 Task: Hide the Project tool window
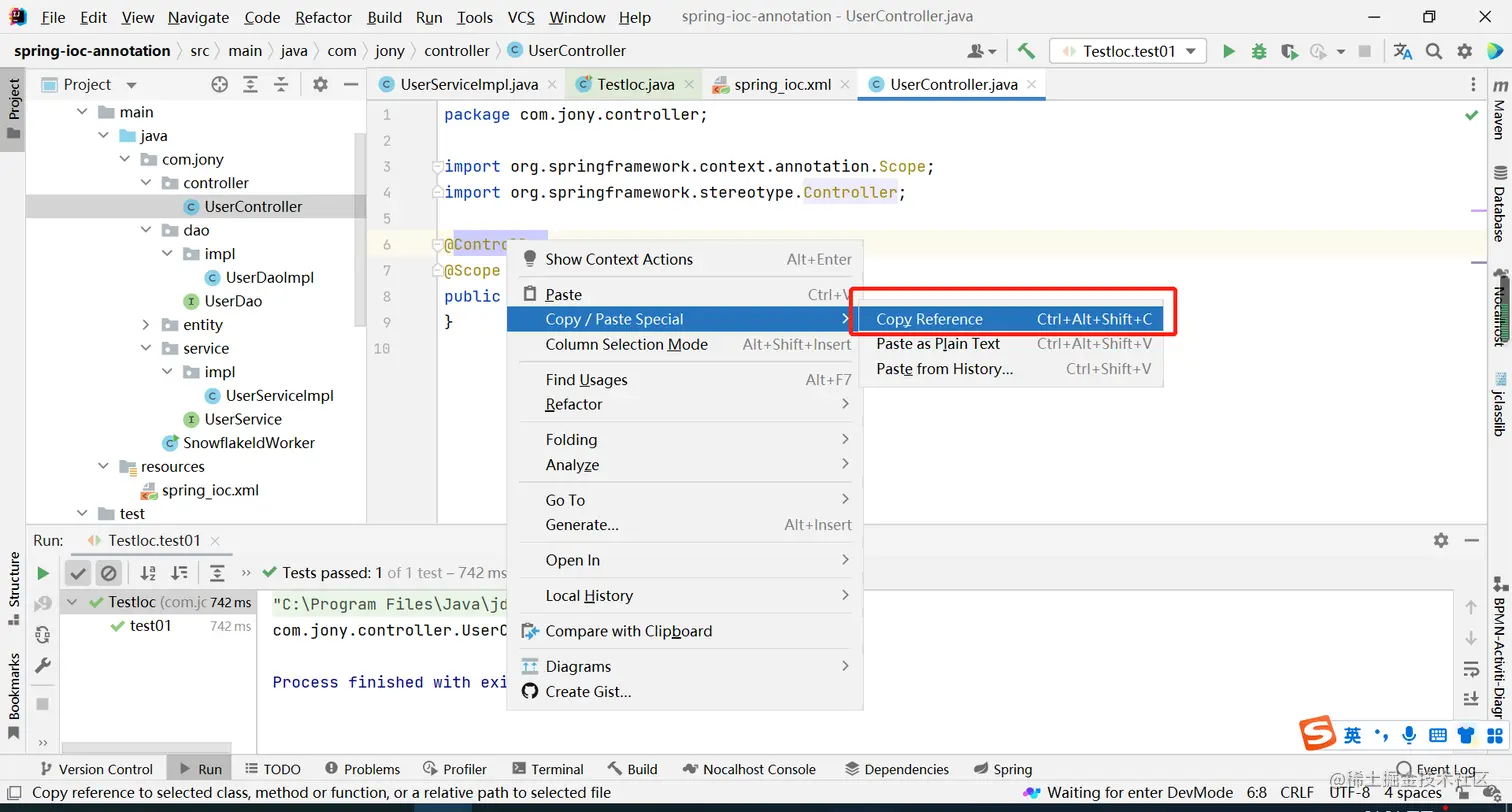click(x=350, y=85)
